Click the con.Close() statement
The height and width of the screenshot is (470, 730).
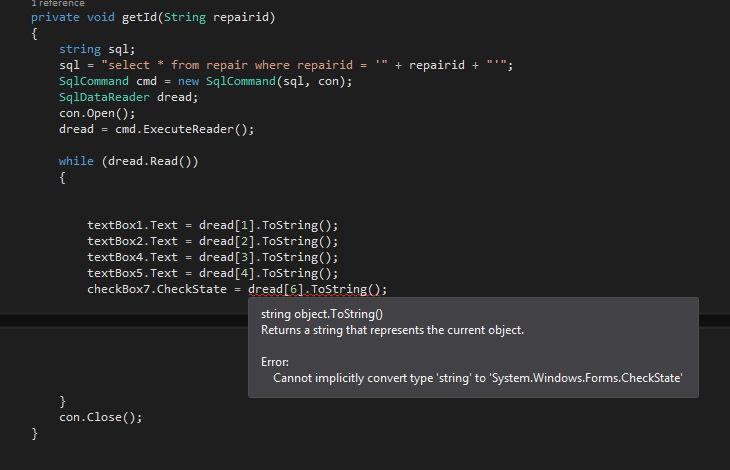101,417
